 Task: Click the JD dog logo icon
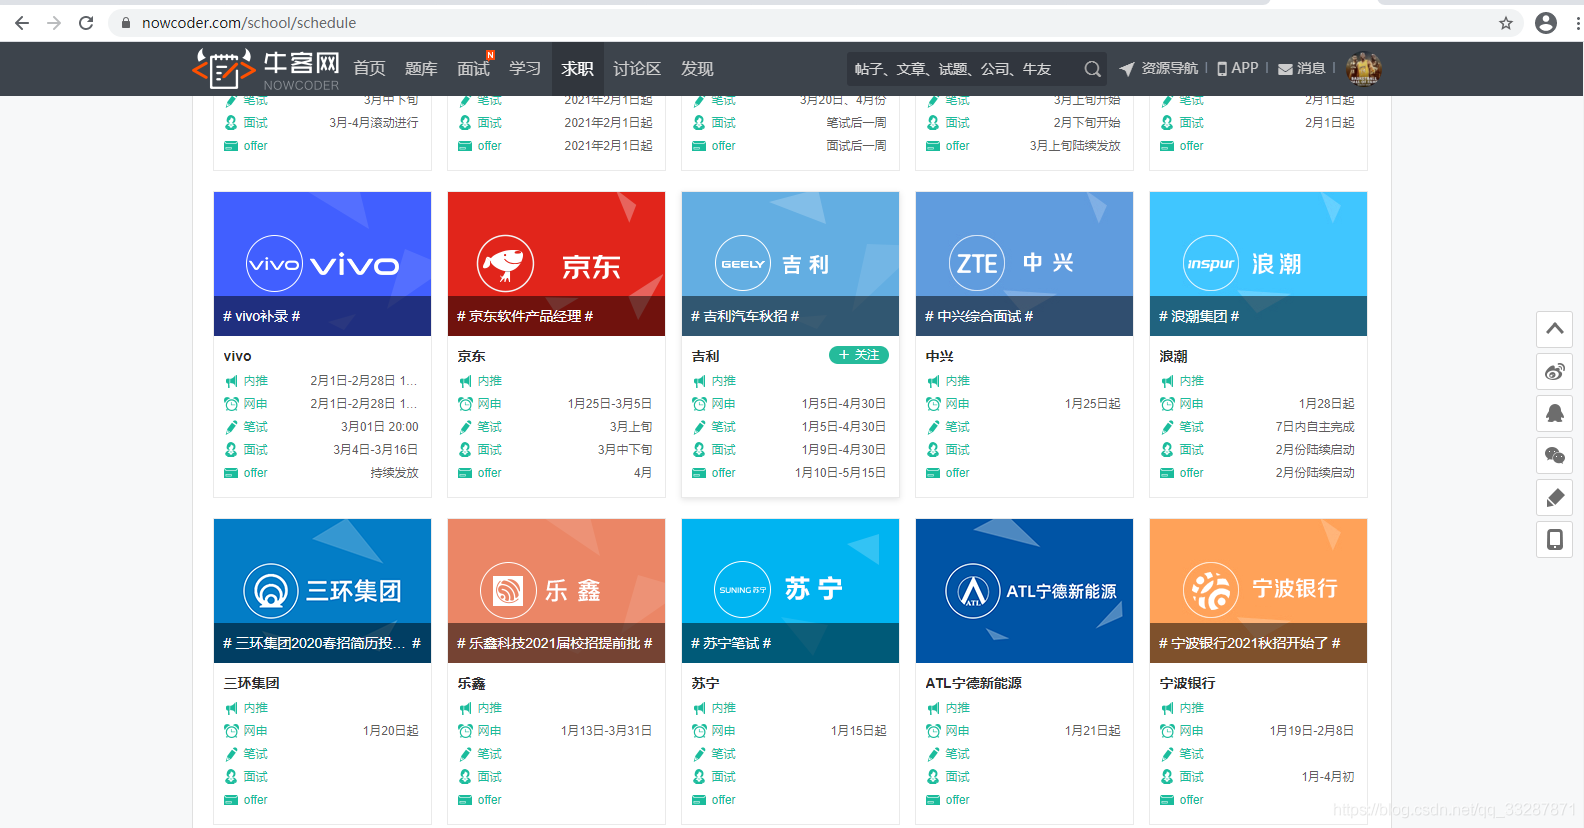(506, 264)
